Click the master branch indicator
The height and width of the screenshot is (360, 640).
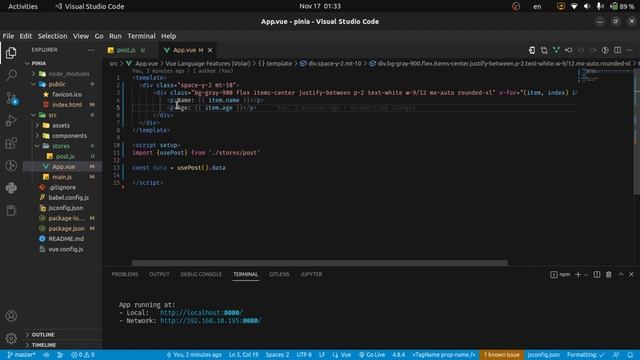pos(21,355)
